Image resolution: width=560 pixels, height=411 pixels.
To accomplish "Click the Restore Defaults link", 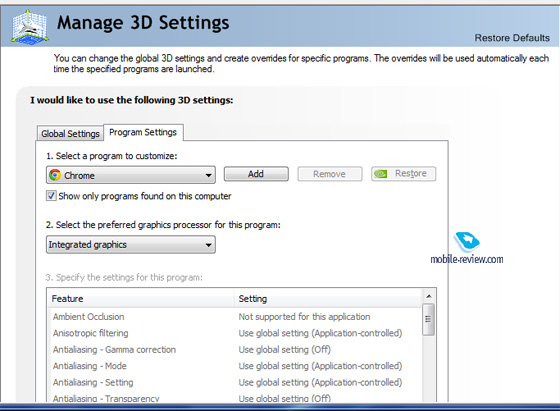I will click(x=512, y=38).
